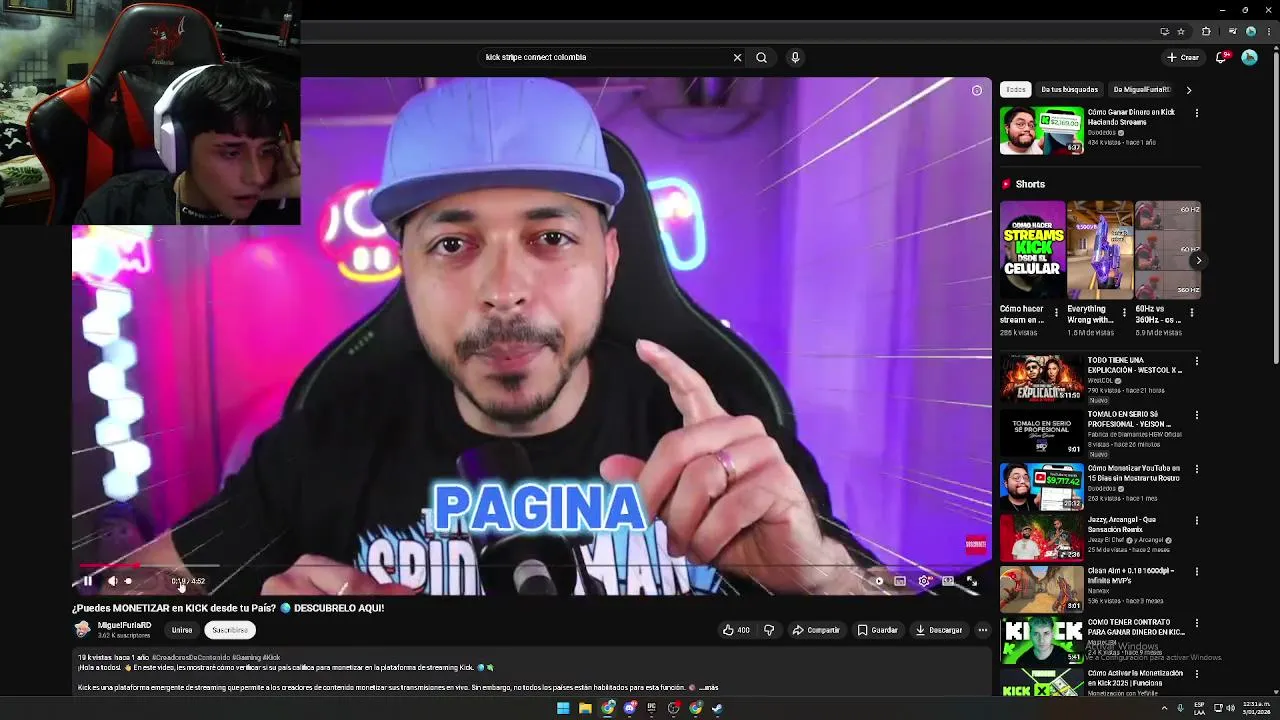The height and width of the screenshot is (720, 1280).
Task: Enter fullscreen mode on the video
Action: coord(971,581)
